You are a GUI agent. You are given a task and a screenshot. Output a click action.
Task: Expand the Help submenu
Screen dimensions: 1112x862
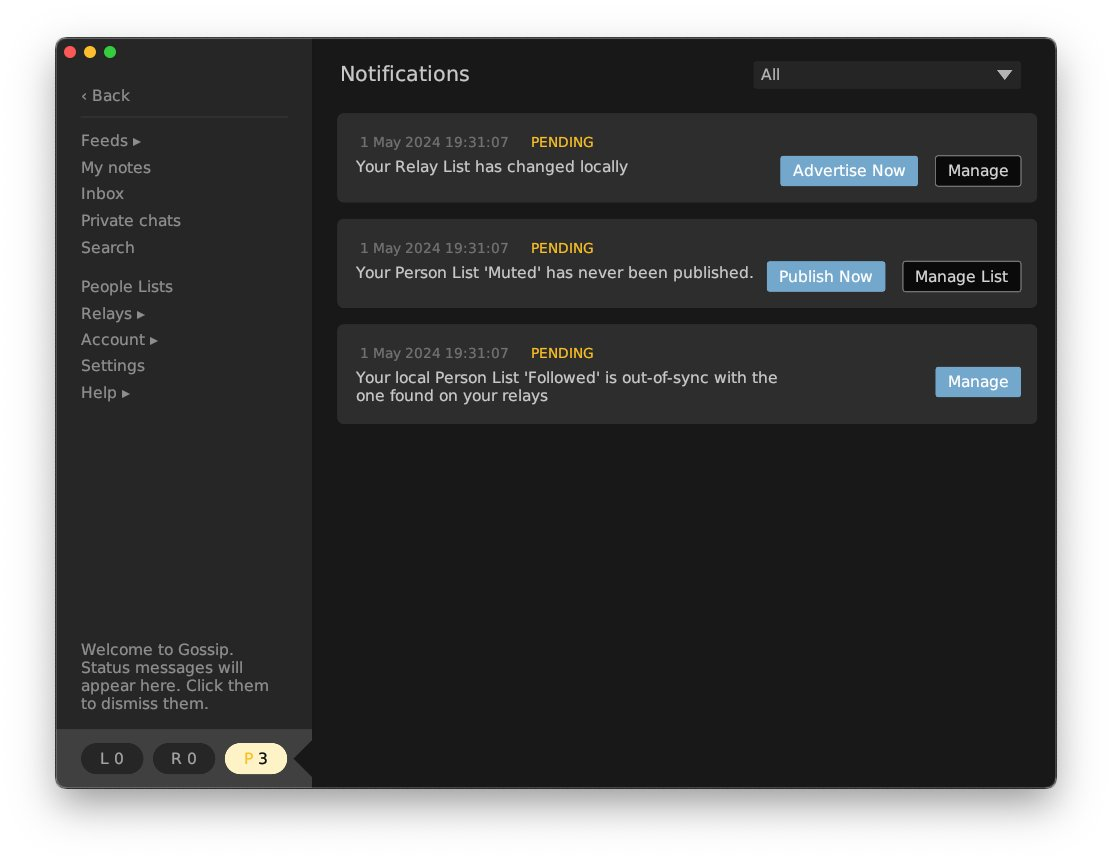click(105, 393)
